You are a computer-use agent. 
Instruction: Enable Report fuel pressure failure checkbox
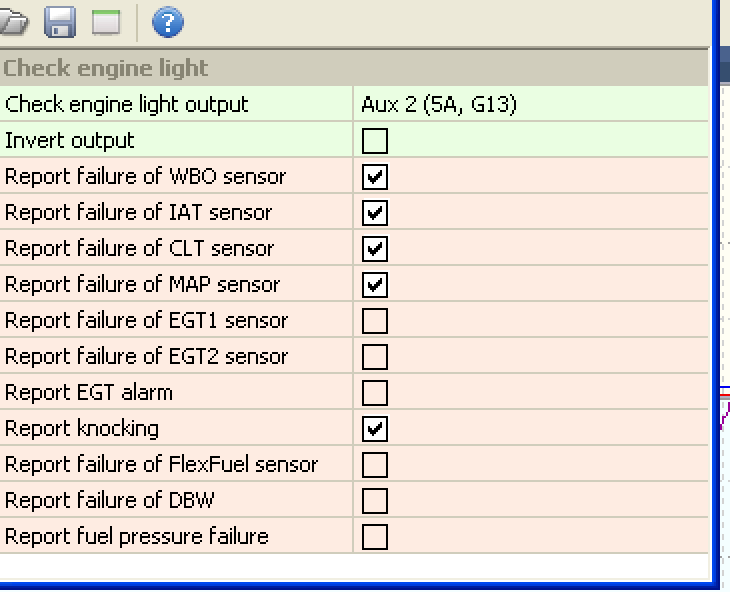point(375,537)
